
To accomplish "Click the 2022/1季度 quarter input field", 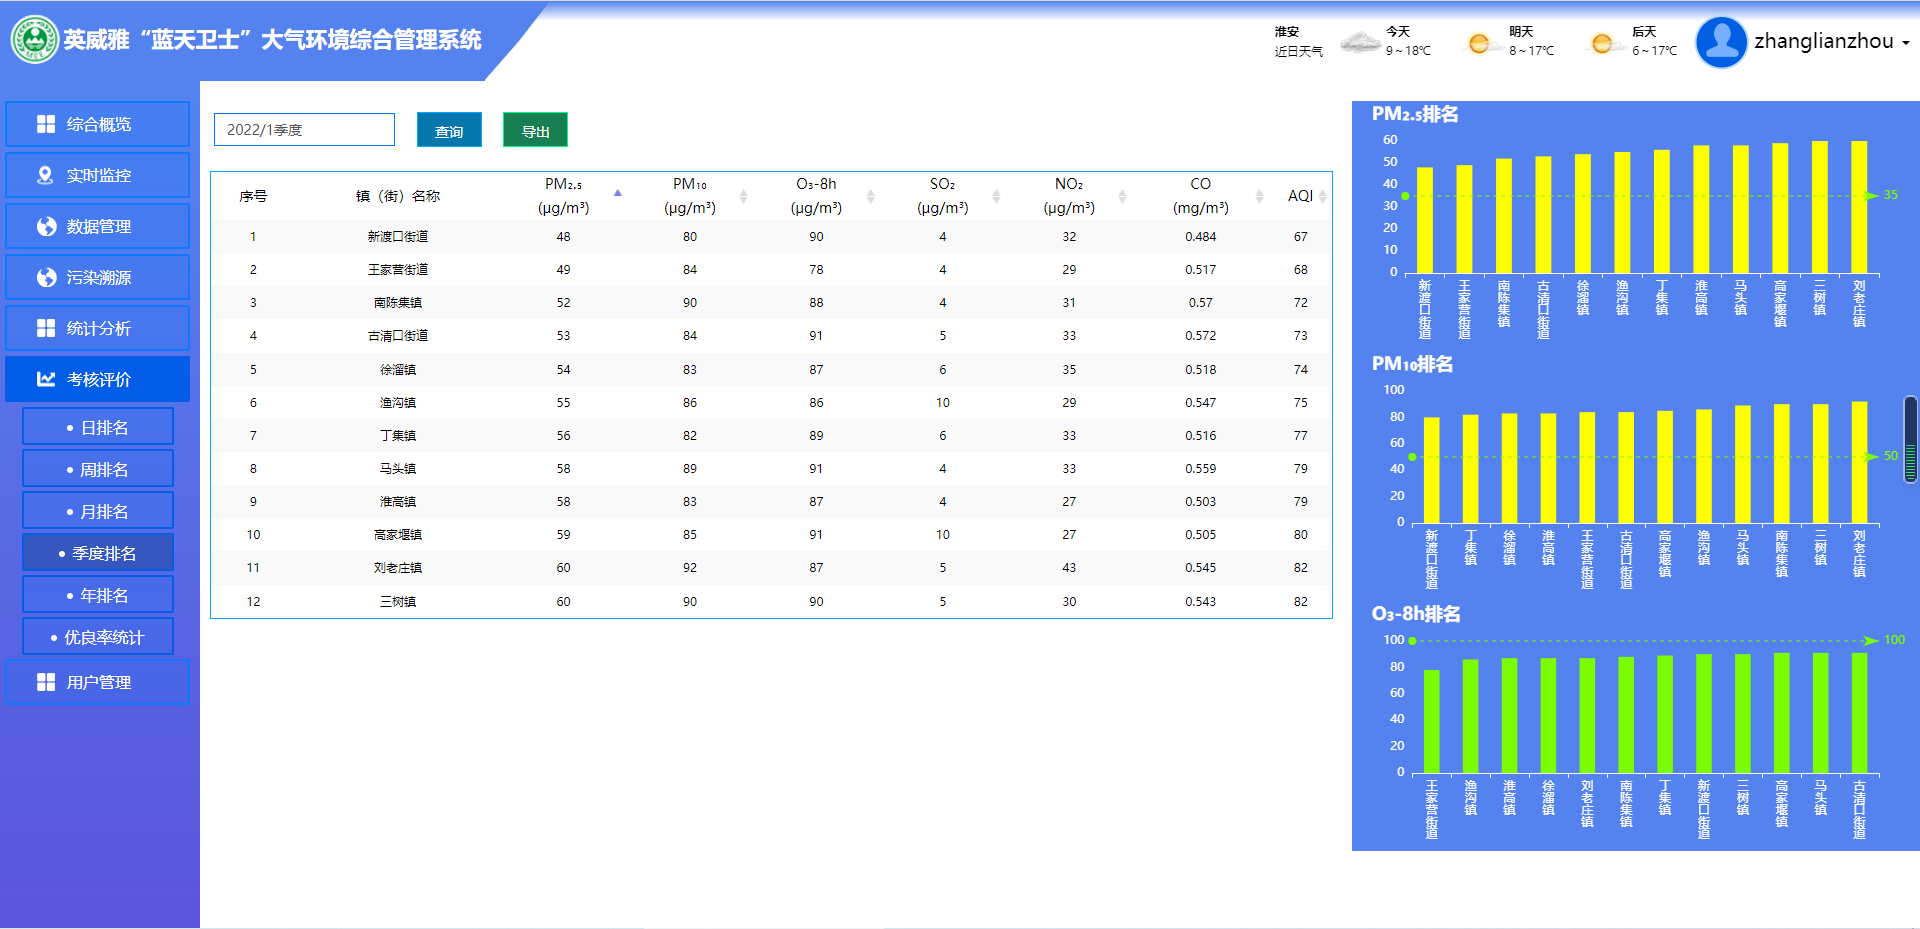I will 304,130.
